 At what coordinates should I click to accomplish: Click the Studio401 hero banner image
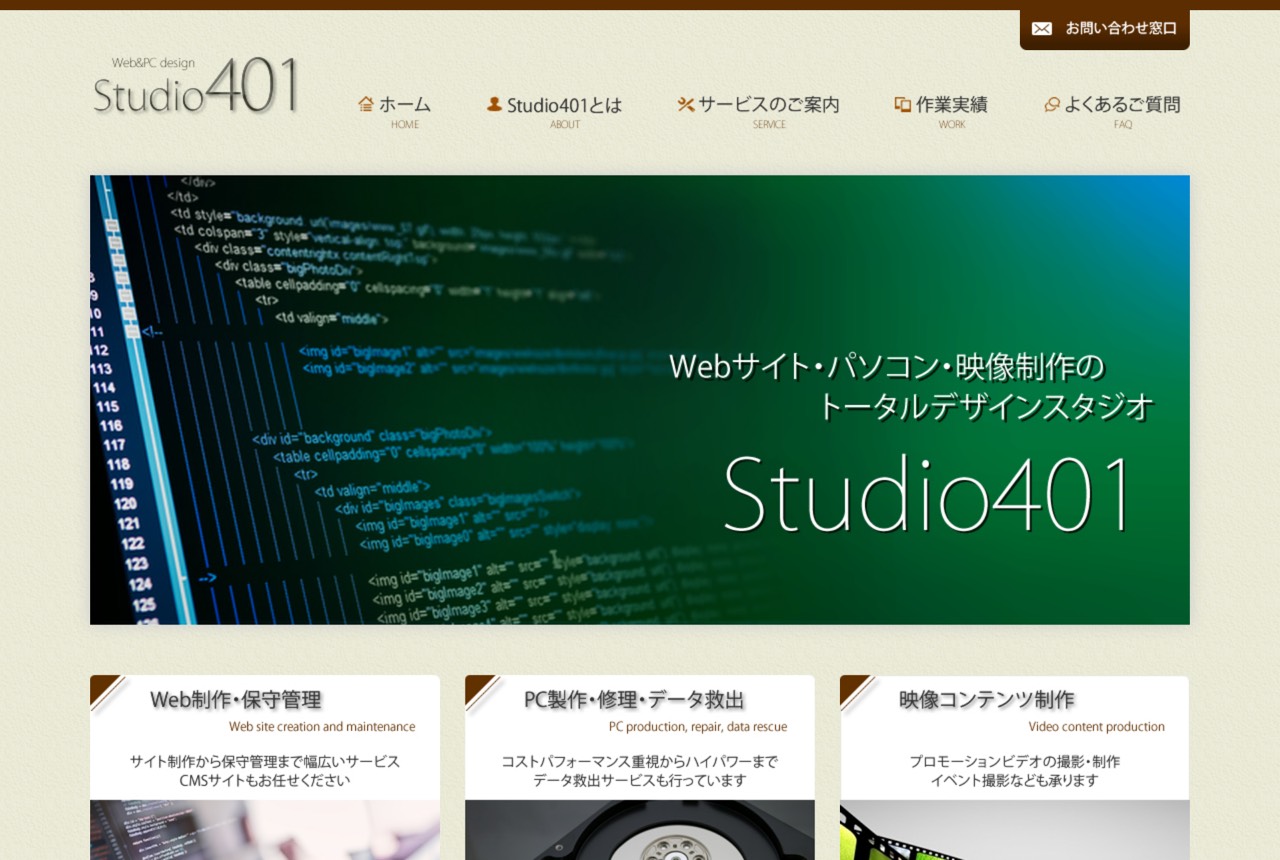(640, 400)
